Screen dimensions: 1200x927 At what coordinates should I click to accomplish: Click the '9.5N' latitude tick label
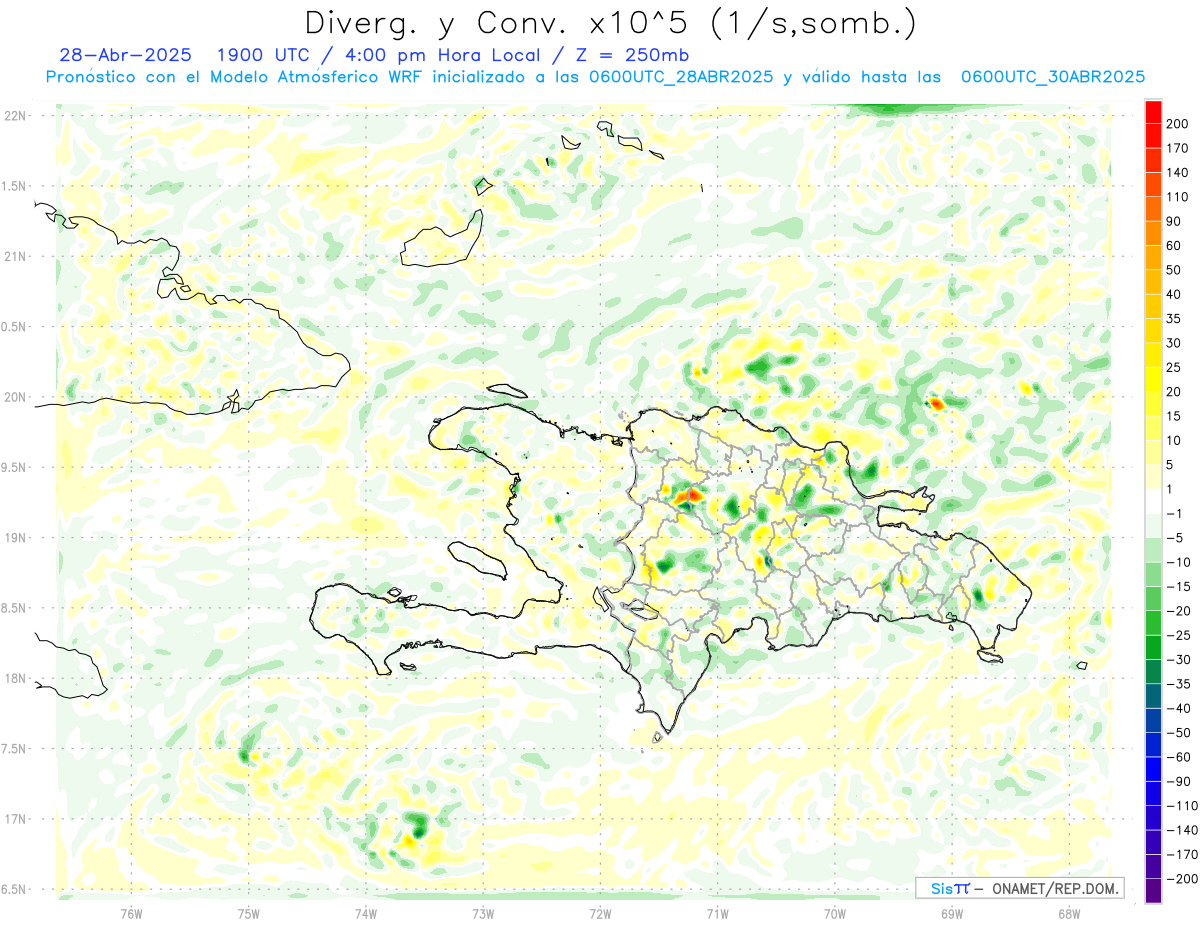coord(14,467)
